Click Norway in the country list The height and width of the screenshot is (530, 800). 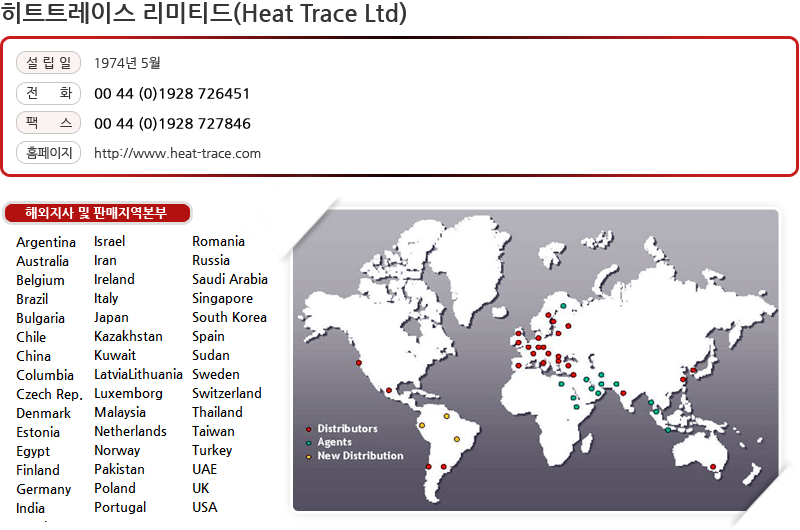117,450
